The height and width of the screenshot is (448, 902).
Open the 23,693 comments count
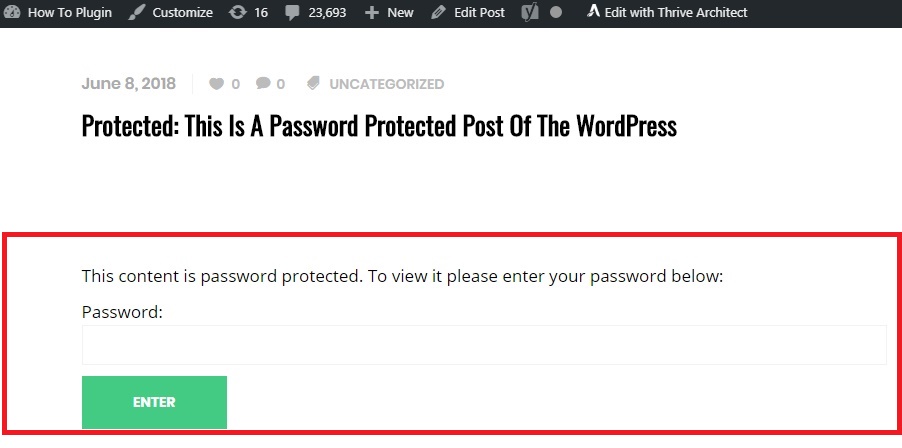pyautogui.click(x=327, y=12)
